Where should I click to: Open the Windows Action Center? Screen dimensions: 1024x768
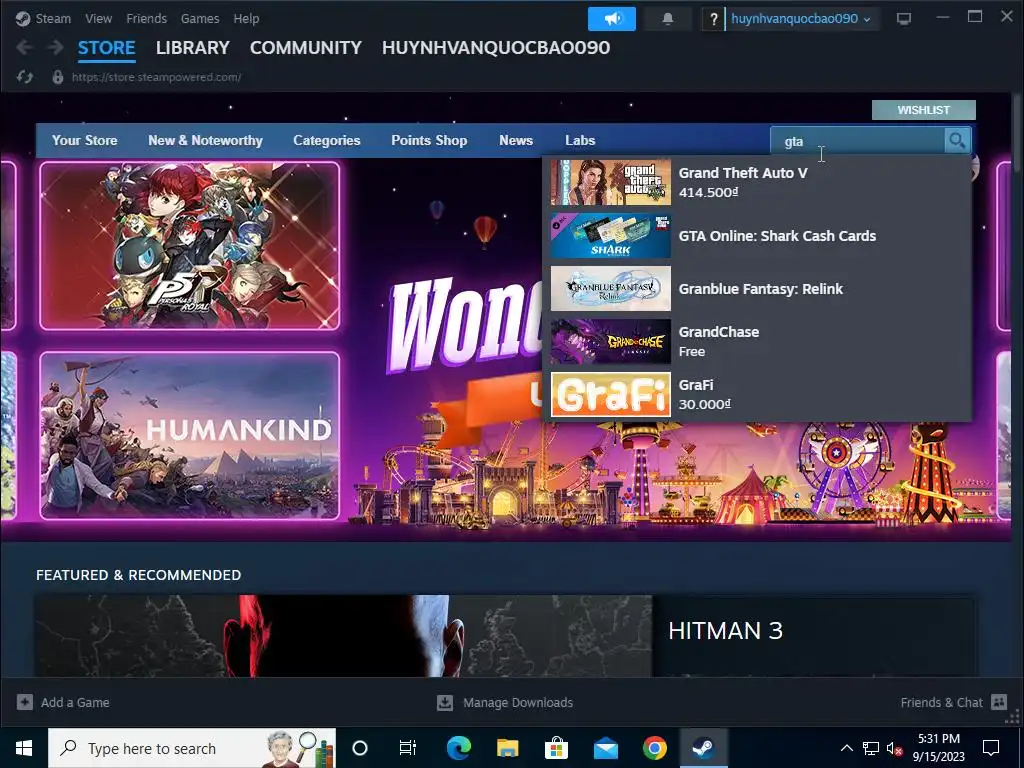[991, 748]
